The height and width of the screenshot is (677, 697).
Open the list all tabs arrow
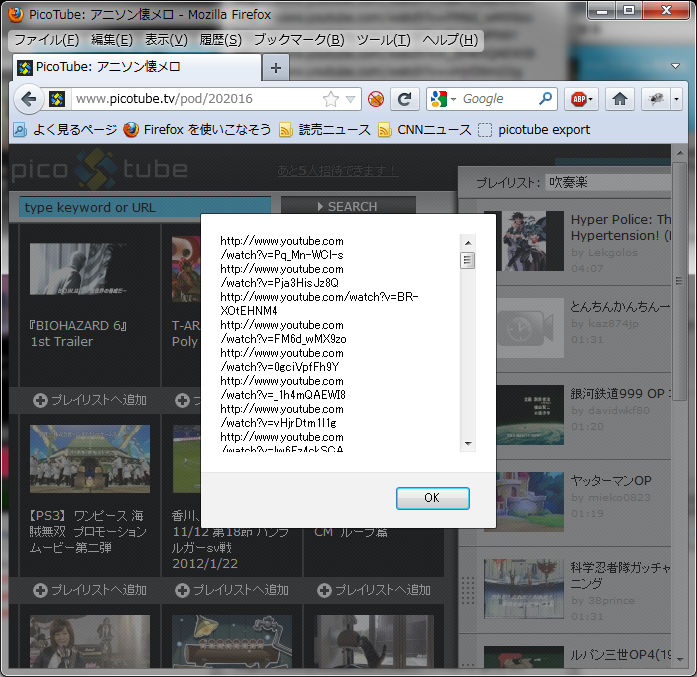pos(675,66)
